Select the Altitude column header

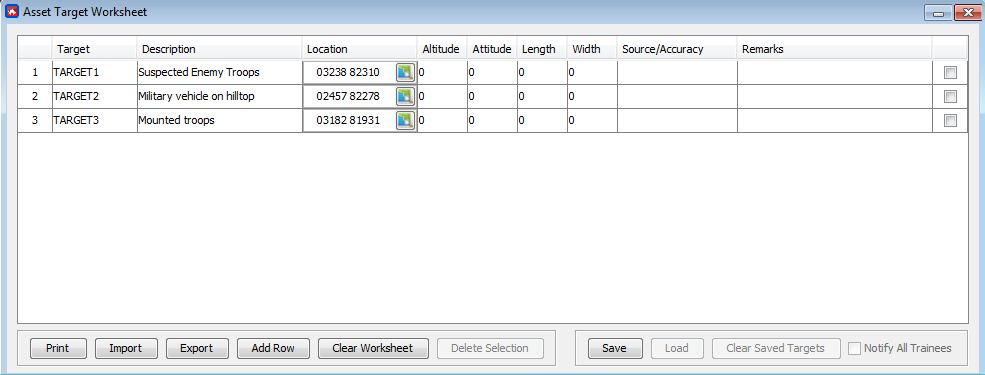point(442,49)
